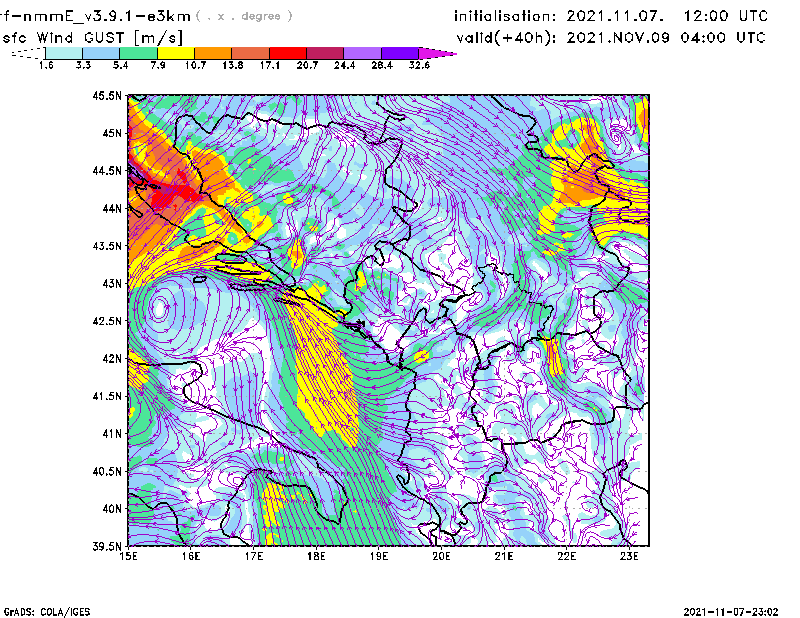Click the timestamp 2021-11-07-23:02
The width and height of the screenshot is (800, 618).
pyautogui.click(x=731, y=612)
